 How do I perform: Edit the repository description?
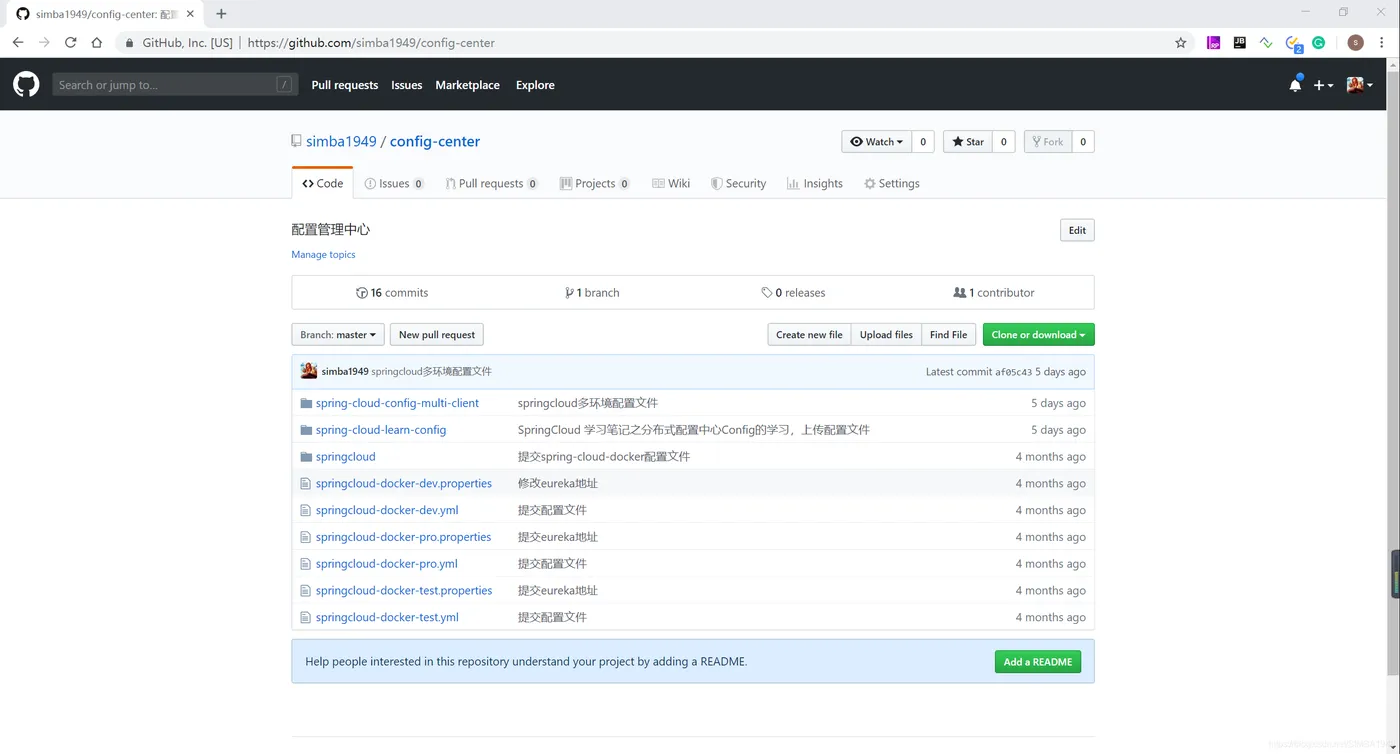tap(1077, 230)
